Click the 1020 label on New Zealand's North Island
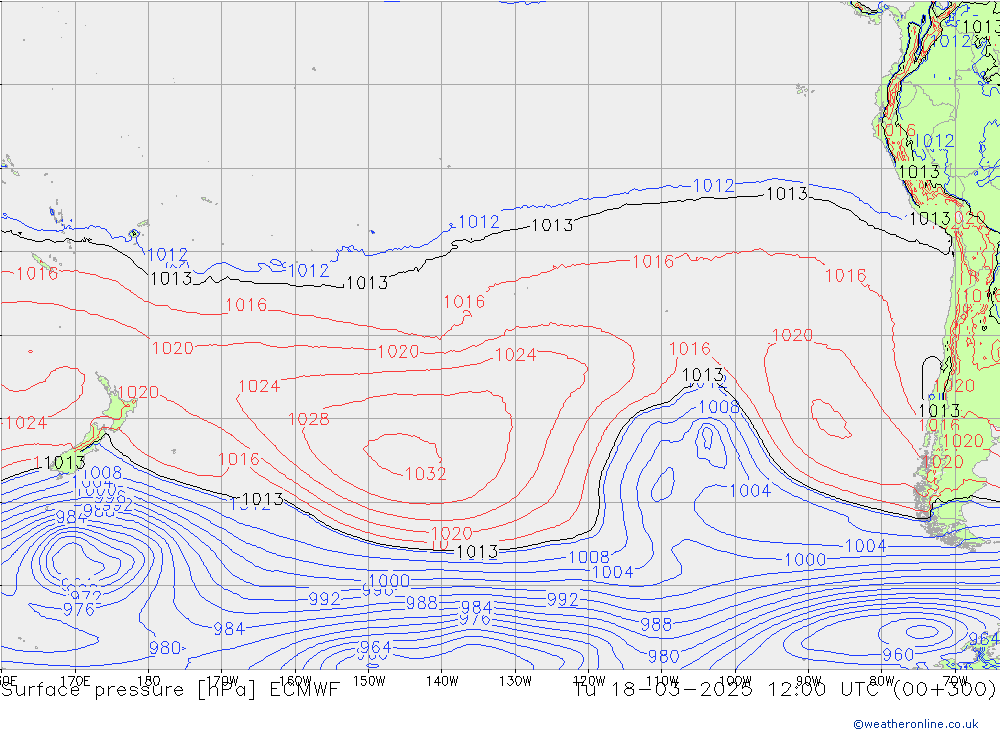Viewport: 1000px width, 733px height. pos(138,392)
